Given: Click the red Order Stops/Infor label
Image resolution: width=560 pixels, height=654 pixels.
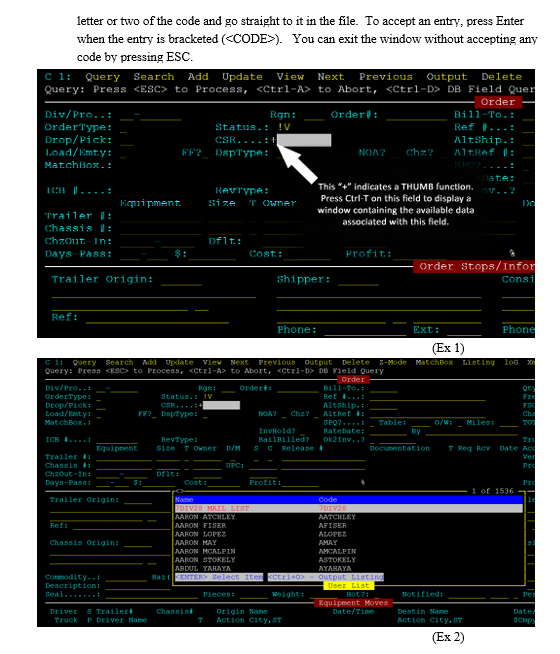Looking at the screenshot, I should pos(474,267).
